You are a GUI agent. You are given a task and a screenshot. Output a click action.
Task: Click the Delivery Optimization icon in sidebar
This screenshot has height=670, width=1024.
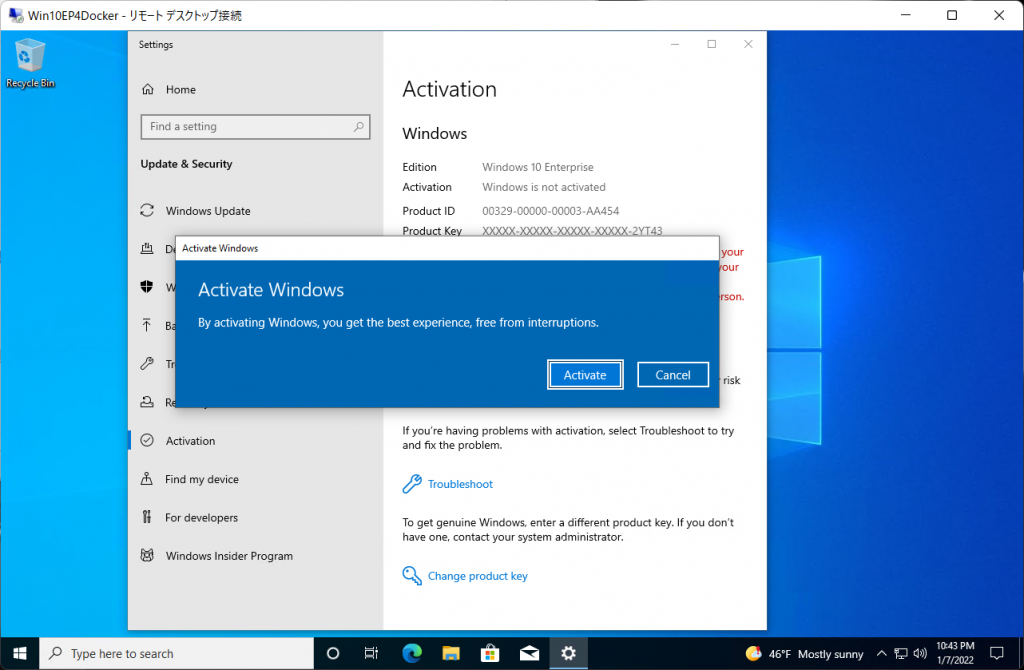(147, 249)
